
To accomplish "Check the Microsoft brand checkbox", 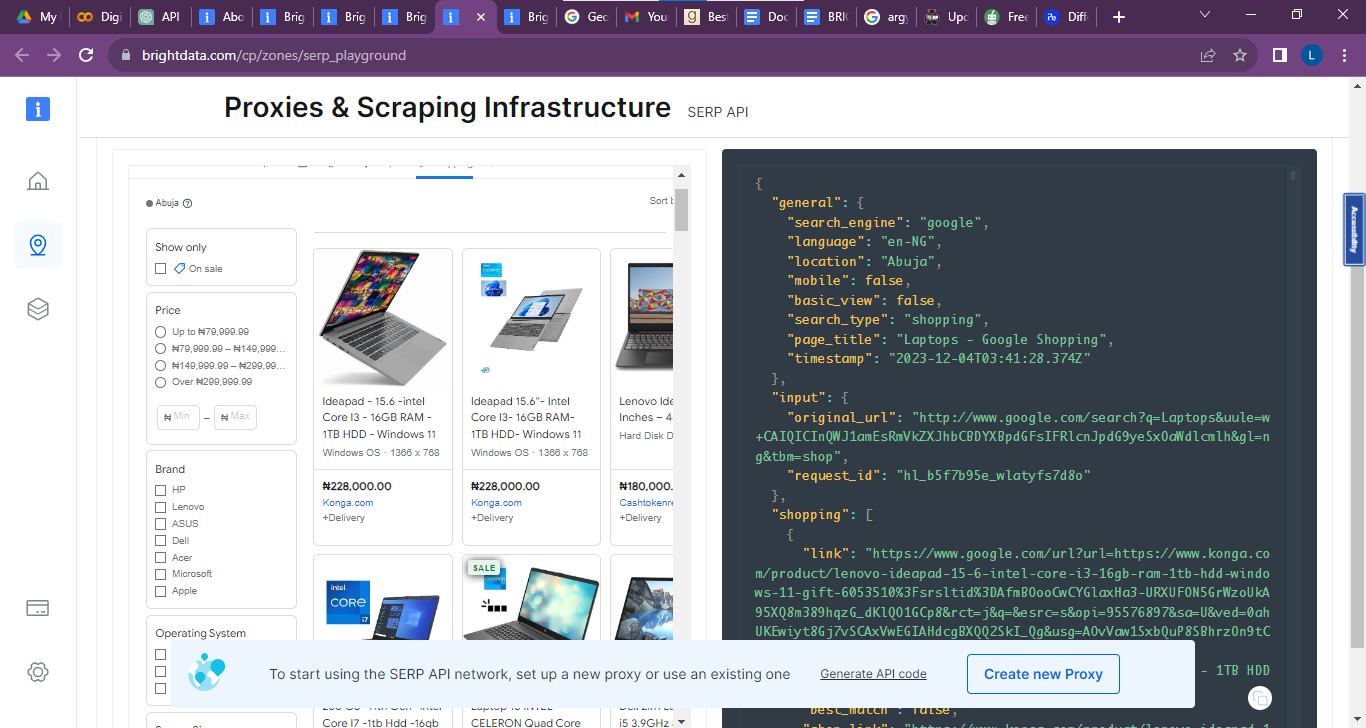I will click(x=160, y=574).
